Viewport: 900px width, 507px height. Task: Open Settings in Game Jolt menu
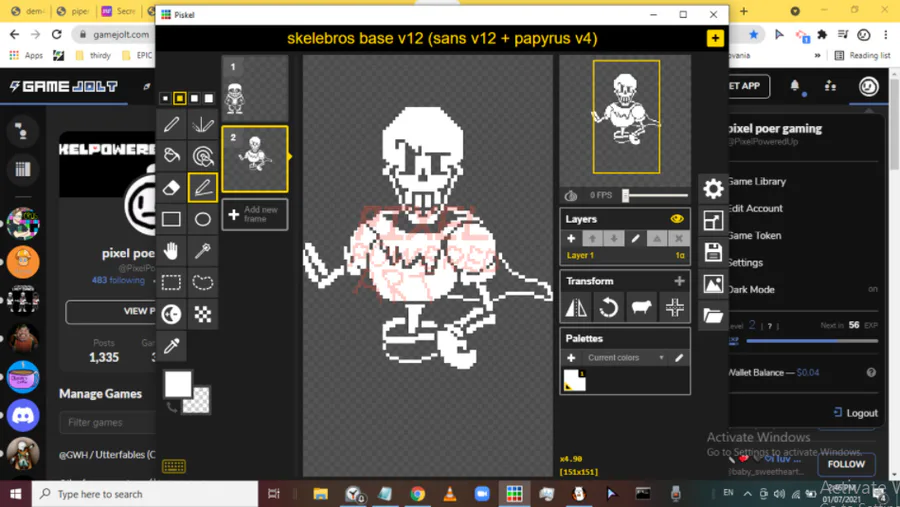[x=746, y=262]
